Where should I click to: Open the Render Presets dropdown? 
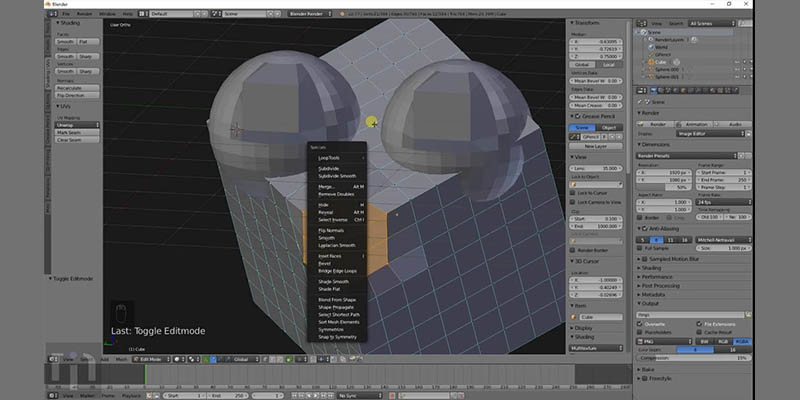click(x=686, y=156)
